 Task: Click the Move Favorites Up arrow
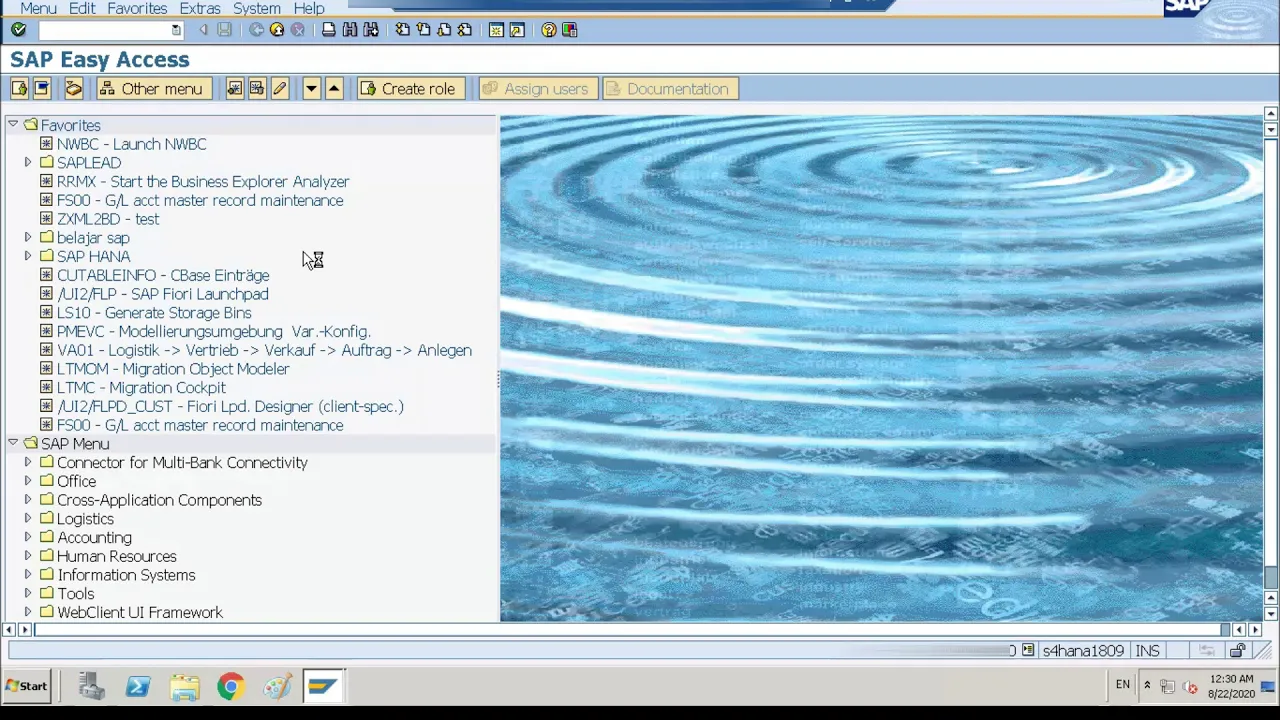334,89
